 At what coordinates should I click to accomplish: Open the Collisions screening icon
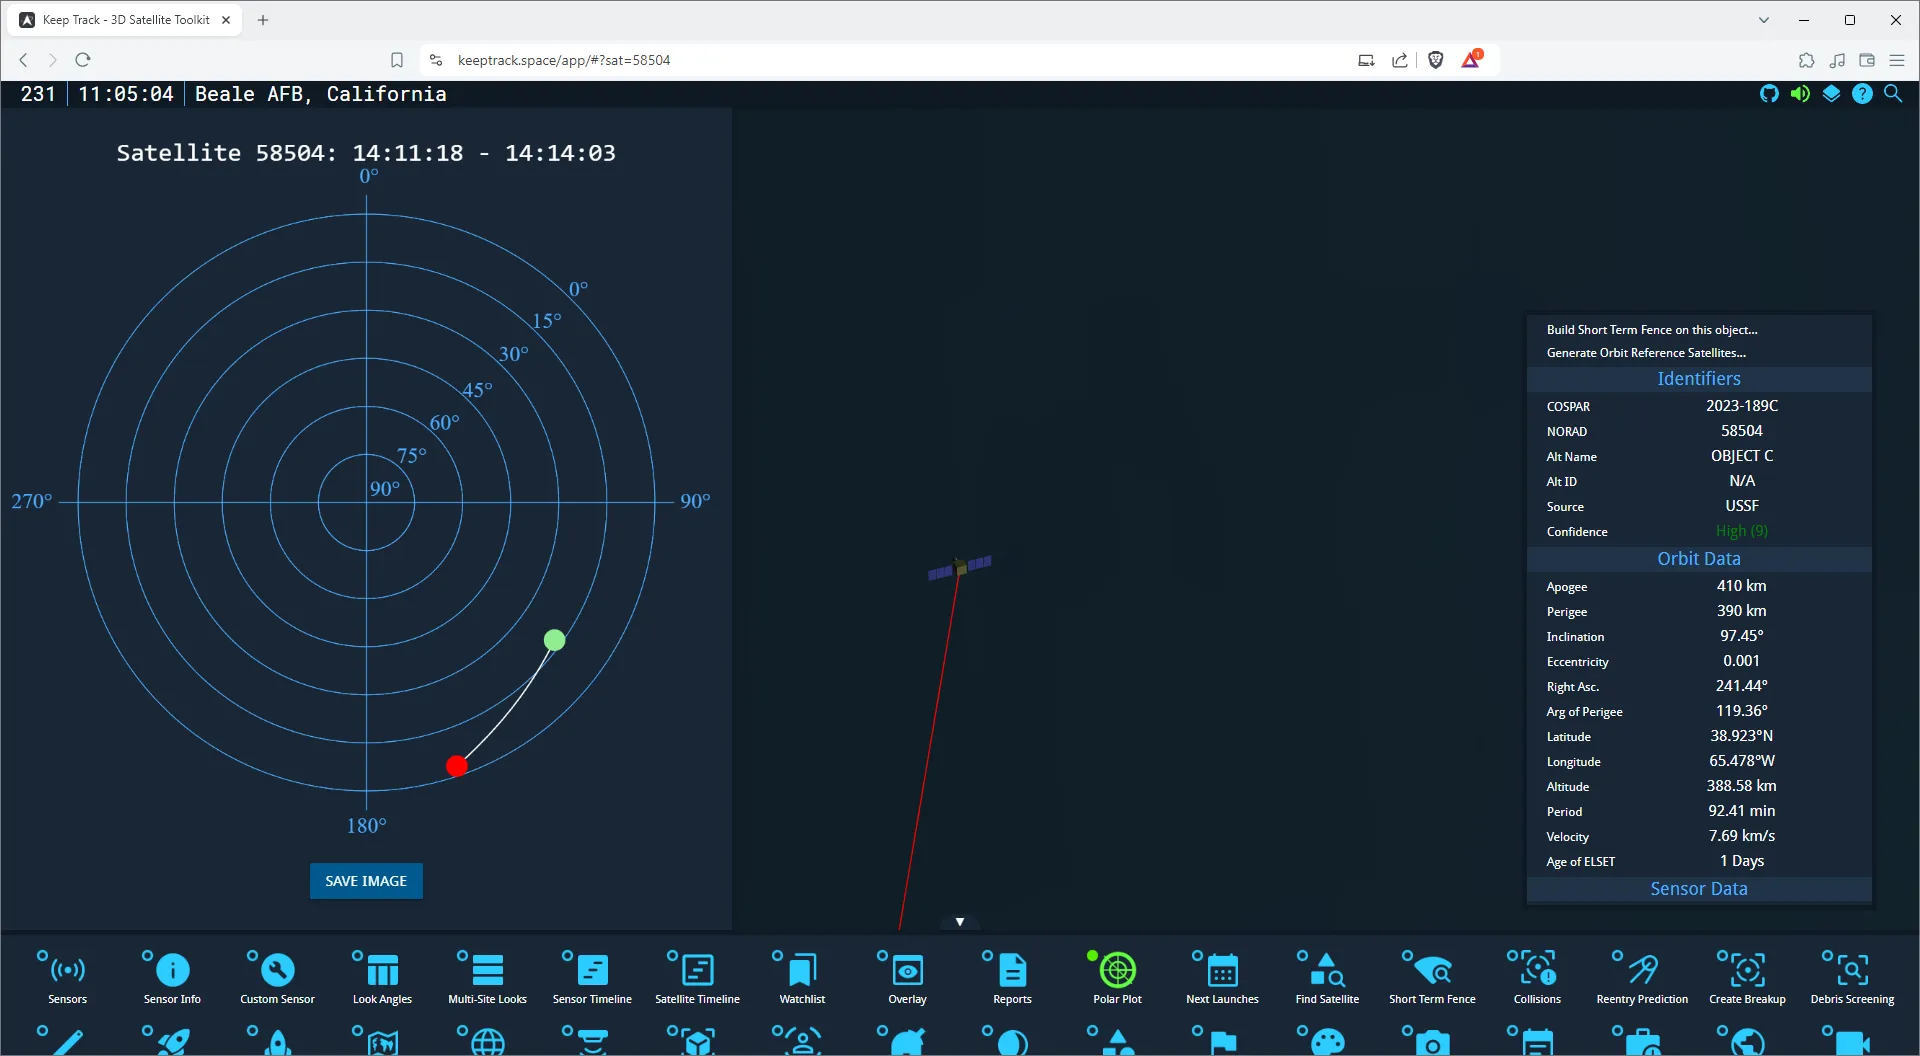coord(1535,975)
